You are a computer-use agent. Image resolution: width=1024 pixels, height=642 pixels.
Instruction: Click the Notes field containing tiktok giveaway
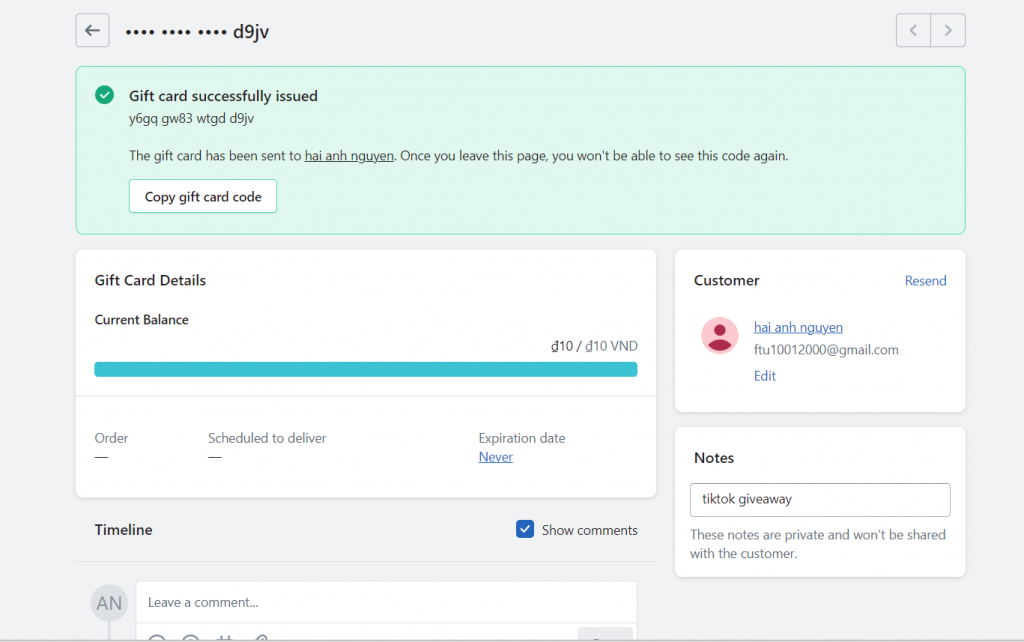point(820,499)
